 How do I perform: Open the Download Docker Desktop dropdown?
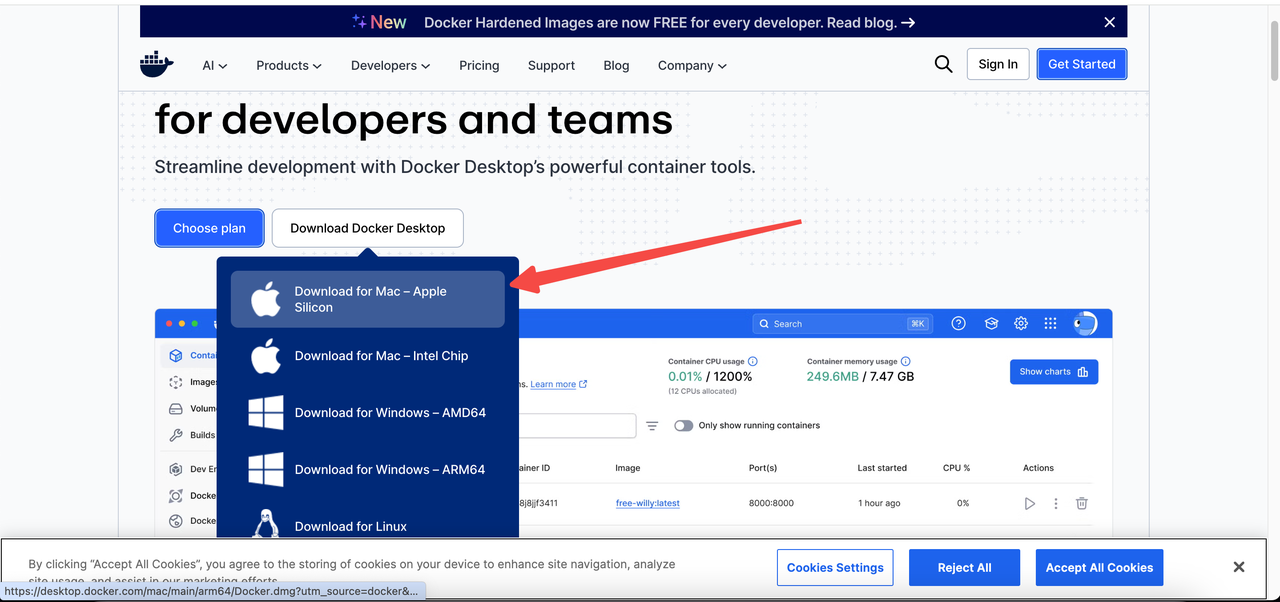368,228
